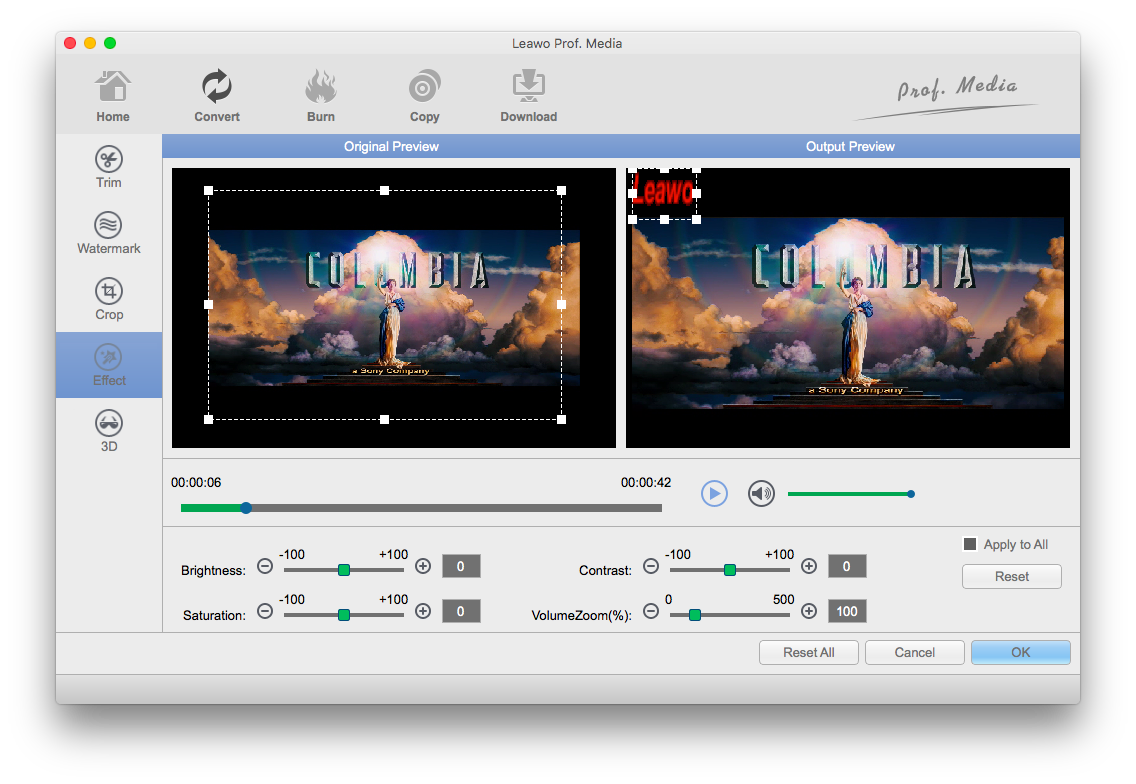Viewport: 1136px width, 784px height.
Task: Click Reset All button
Action: pos(808,652)
